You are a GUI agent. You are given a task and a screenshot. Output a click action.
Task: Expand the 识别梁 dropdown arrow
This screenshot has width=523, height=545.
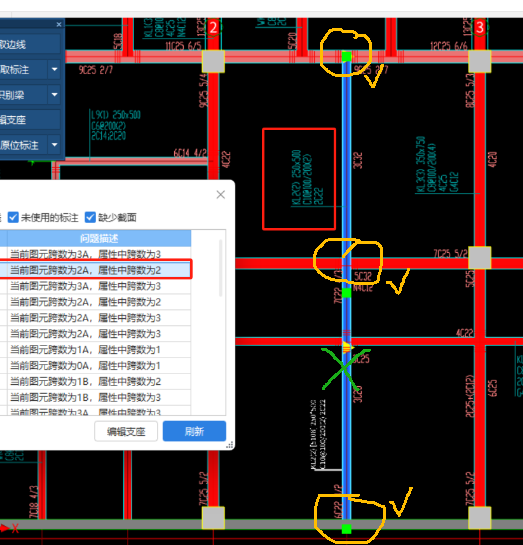click(55, 95)
